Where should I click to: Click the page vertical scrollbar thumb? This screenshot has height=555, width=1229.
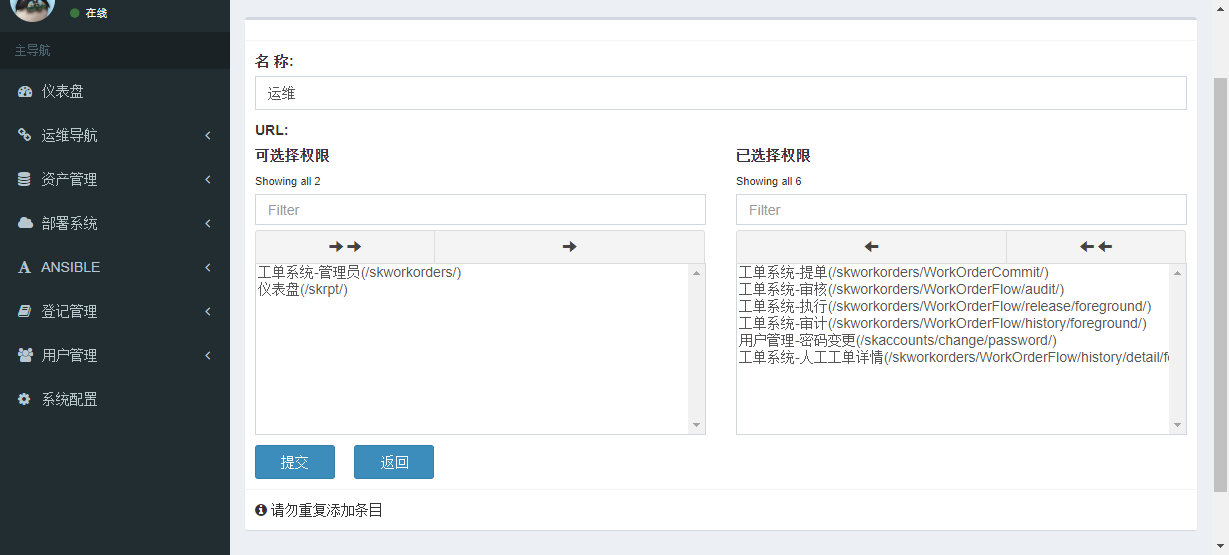(x=1220, y=284)
